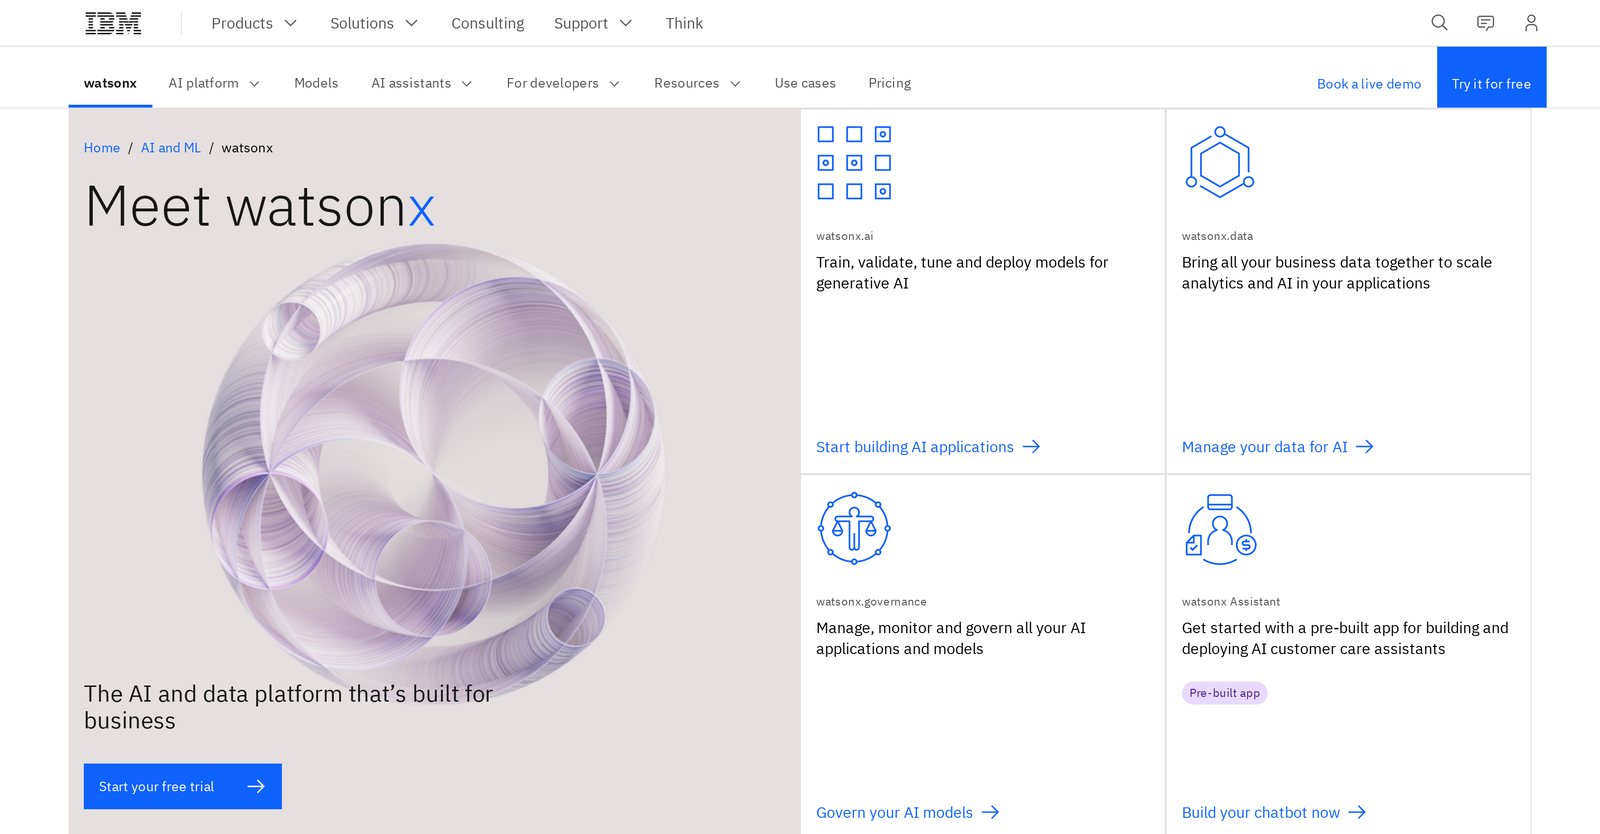Screen dimensions: 1600x834
Task: Open the chat bubble icon
Action: (x=1486, y=23)
